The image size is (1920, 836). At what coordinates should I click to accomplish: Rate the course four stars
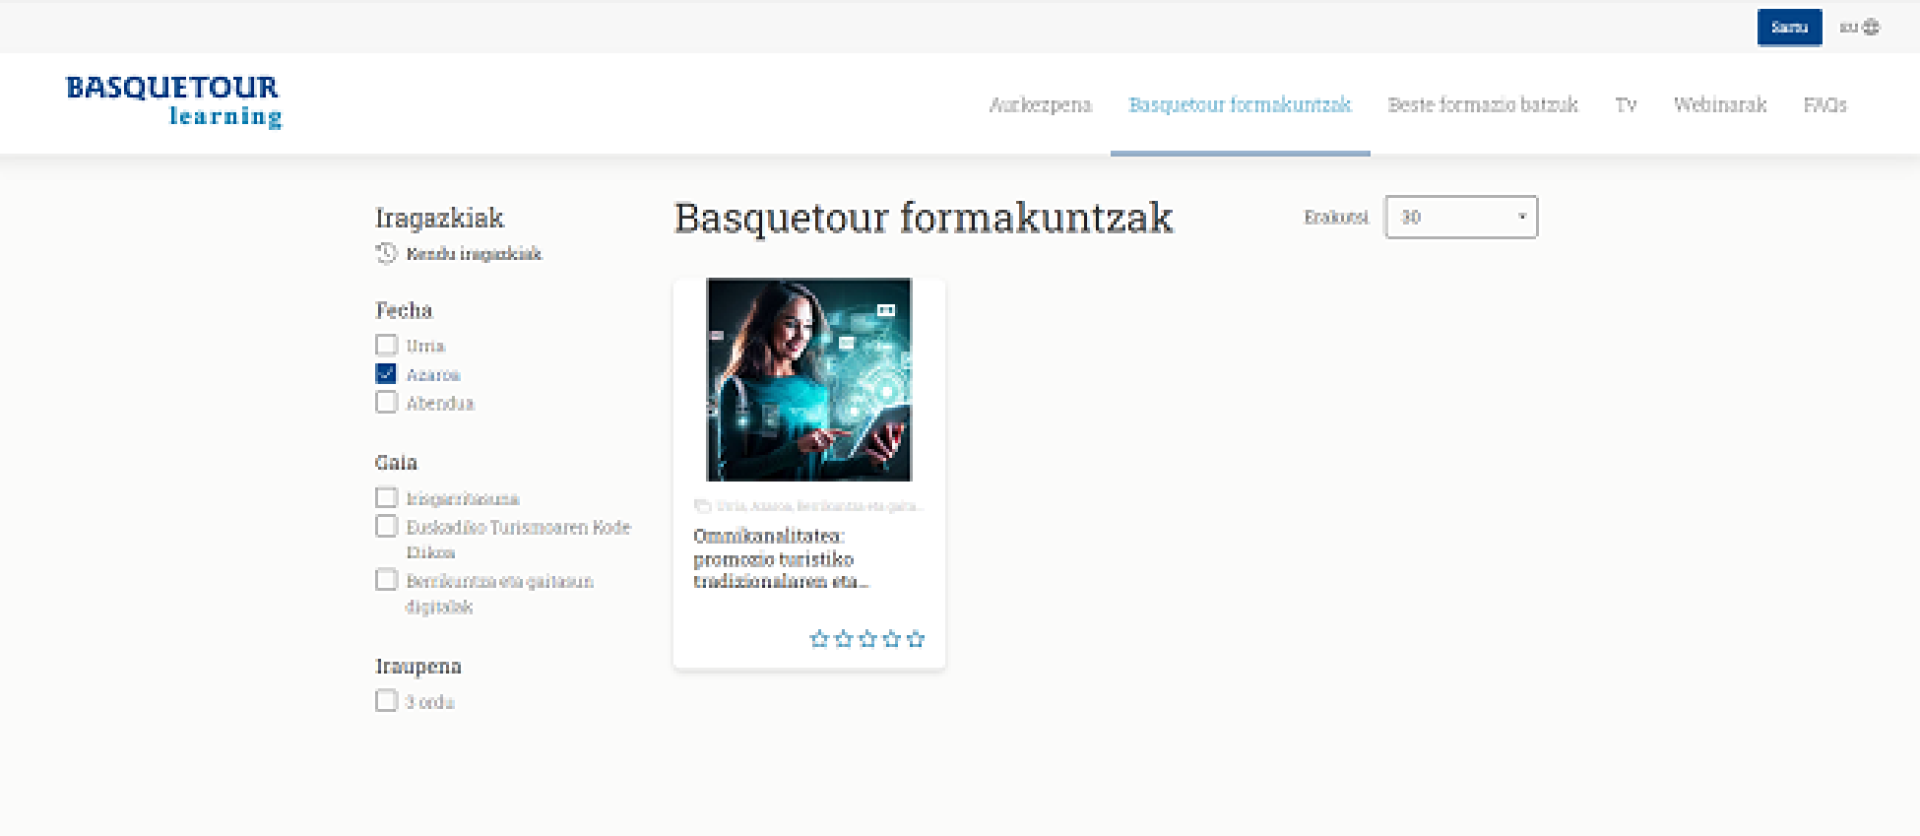[x=891, y=639]
